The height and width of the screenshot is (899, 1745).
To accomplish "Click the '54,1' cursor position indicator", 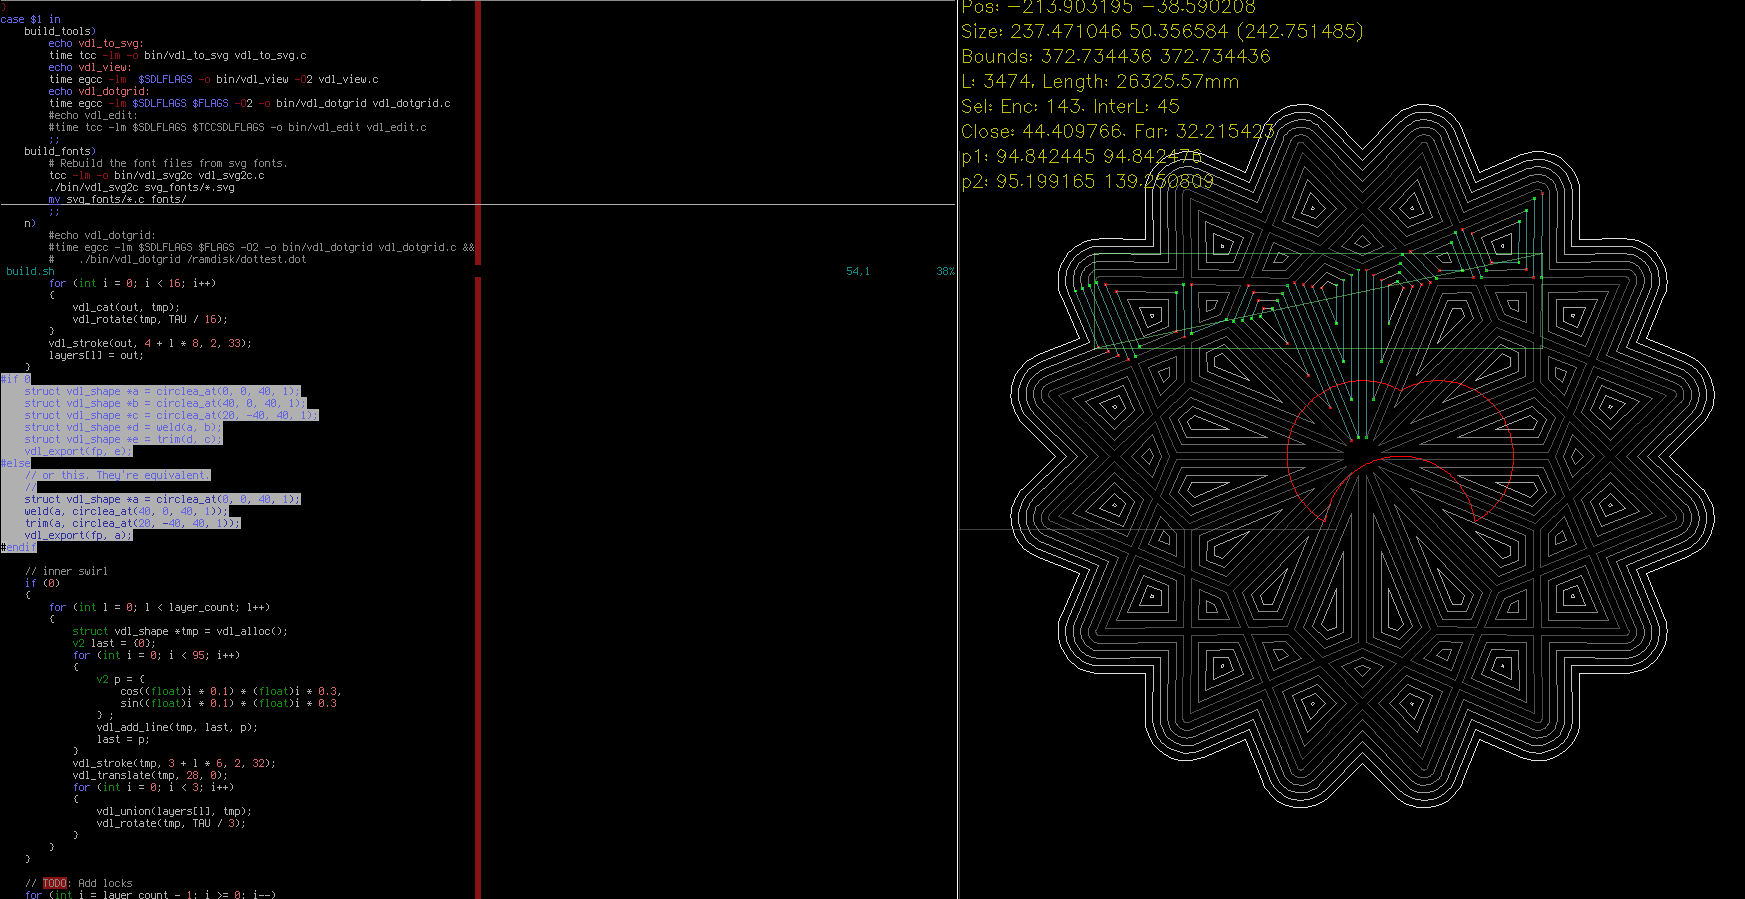I will (x=858, y=271).
